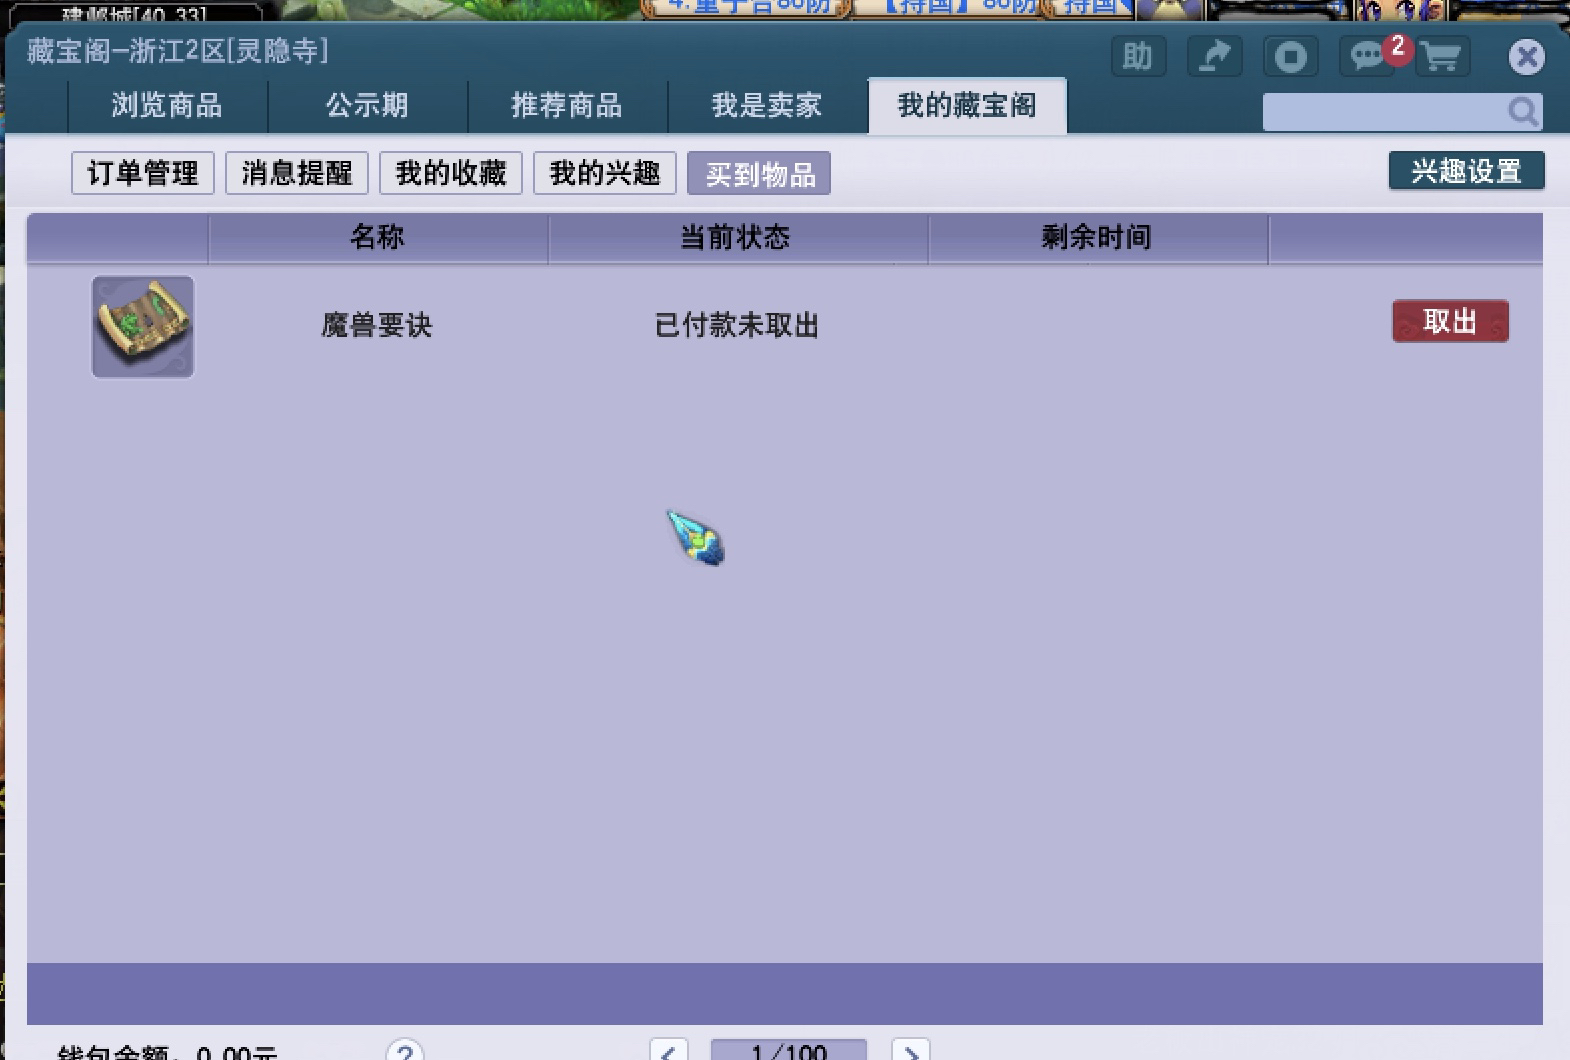Open 兴趣设置 settings button
The height and width of the screenshot is (1060, 1570).
1466,171
